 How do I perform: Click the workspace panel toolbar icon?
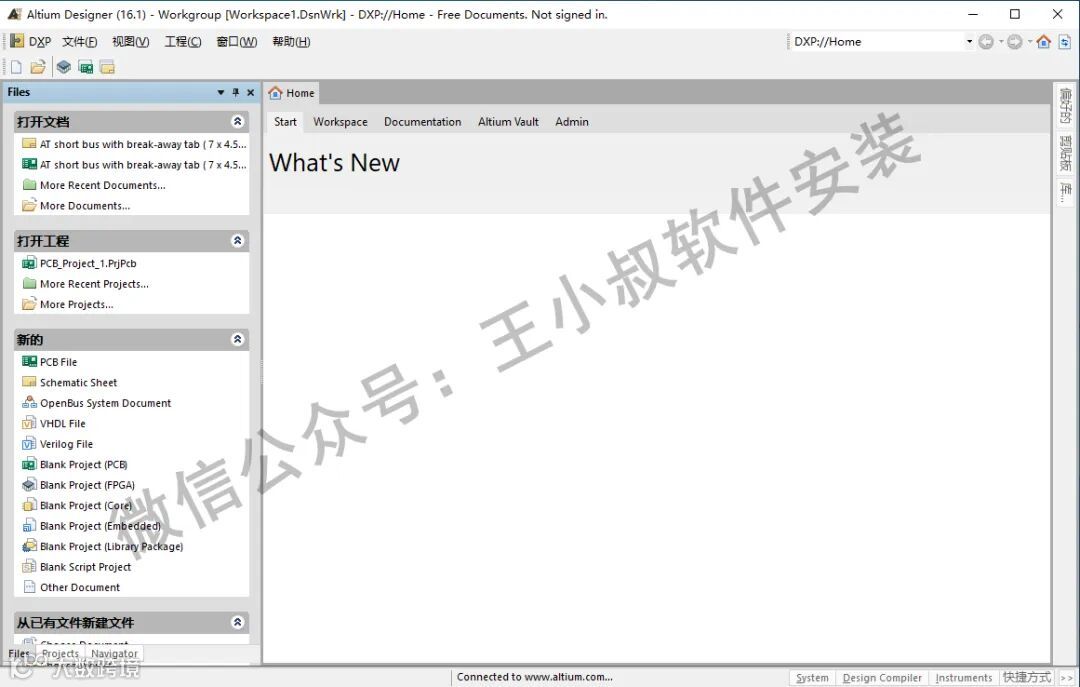tap(107, 67)
